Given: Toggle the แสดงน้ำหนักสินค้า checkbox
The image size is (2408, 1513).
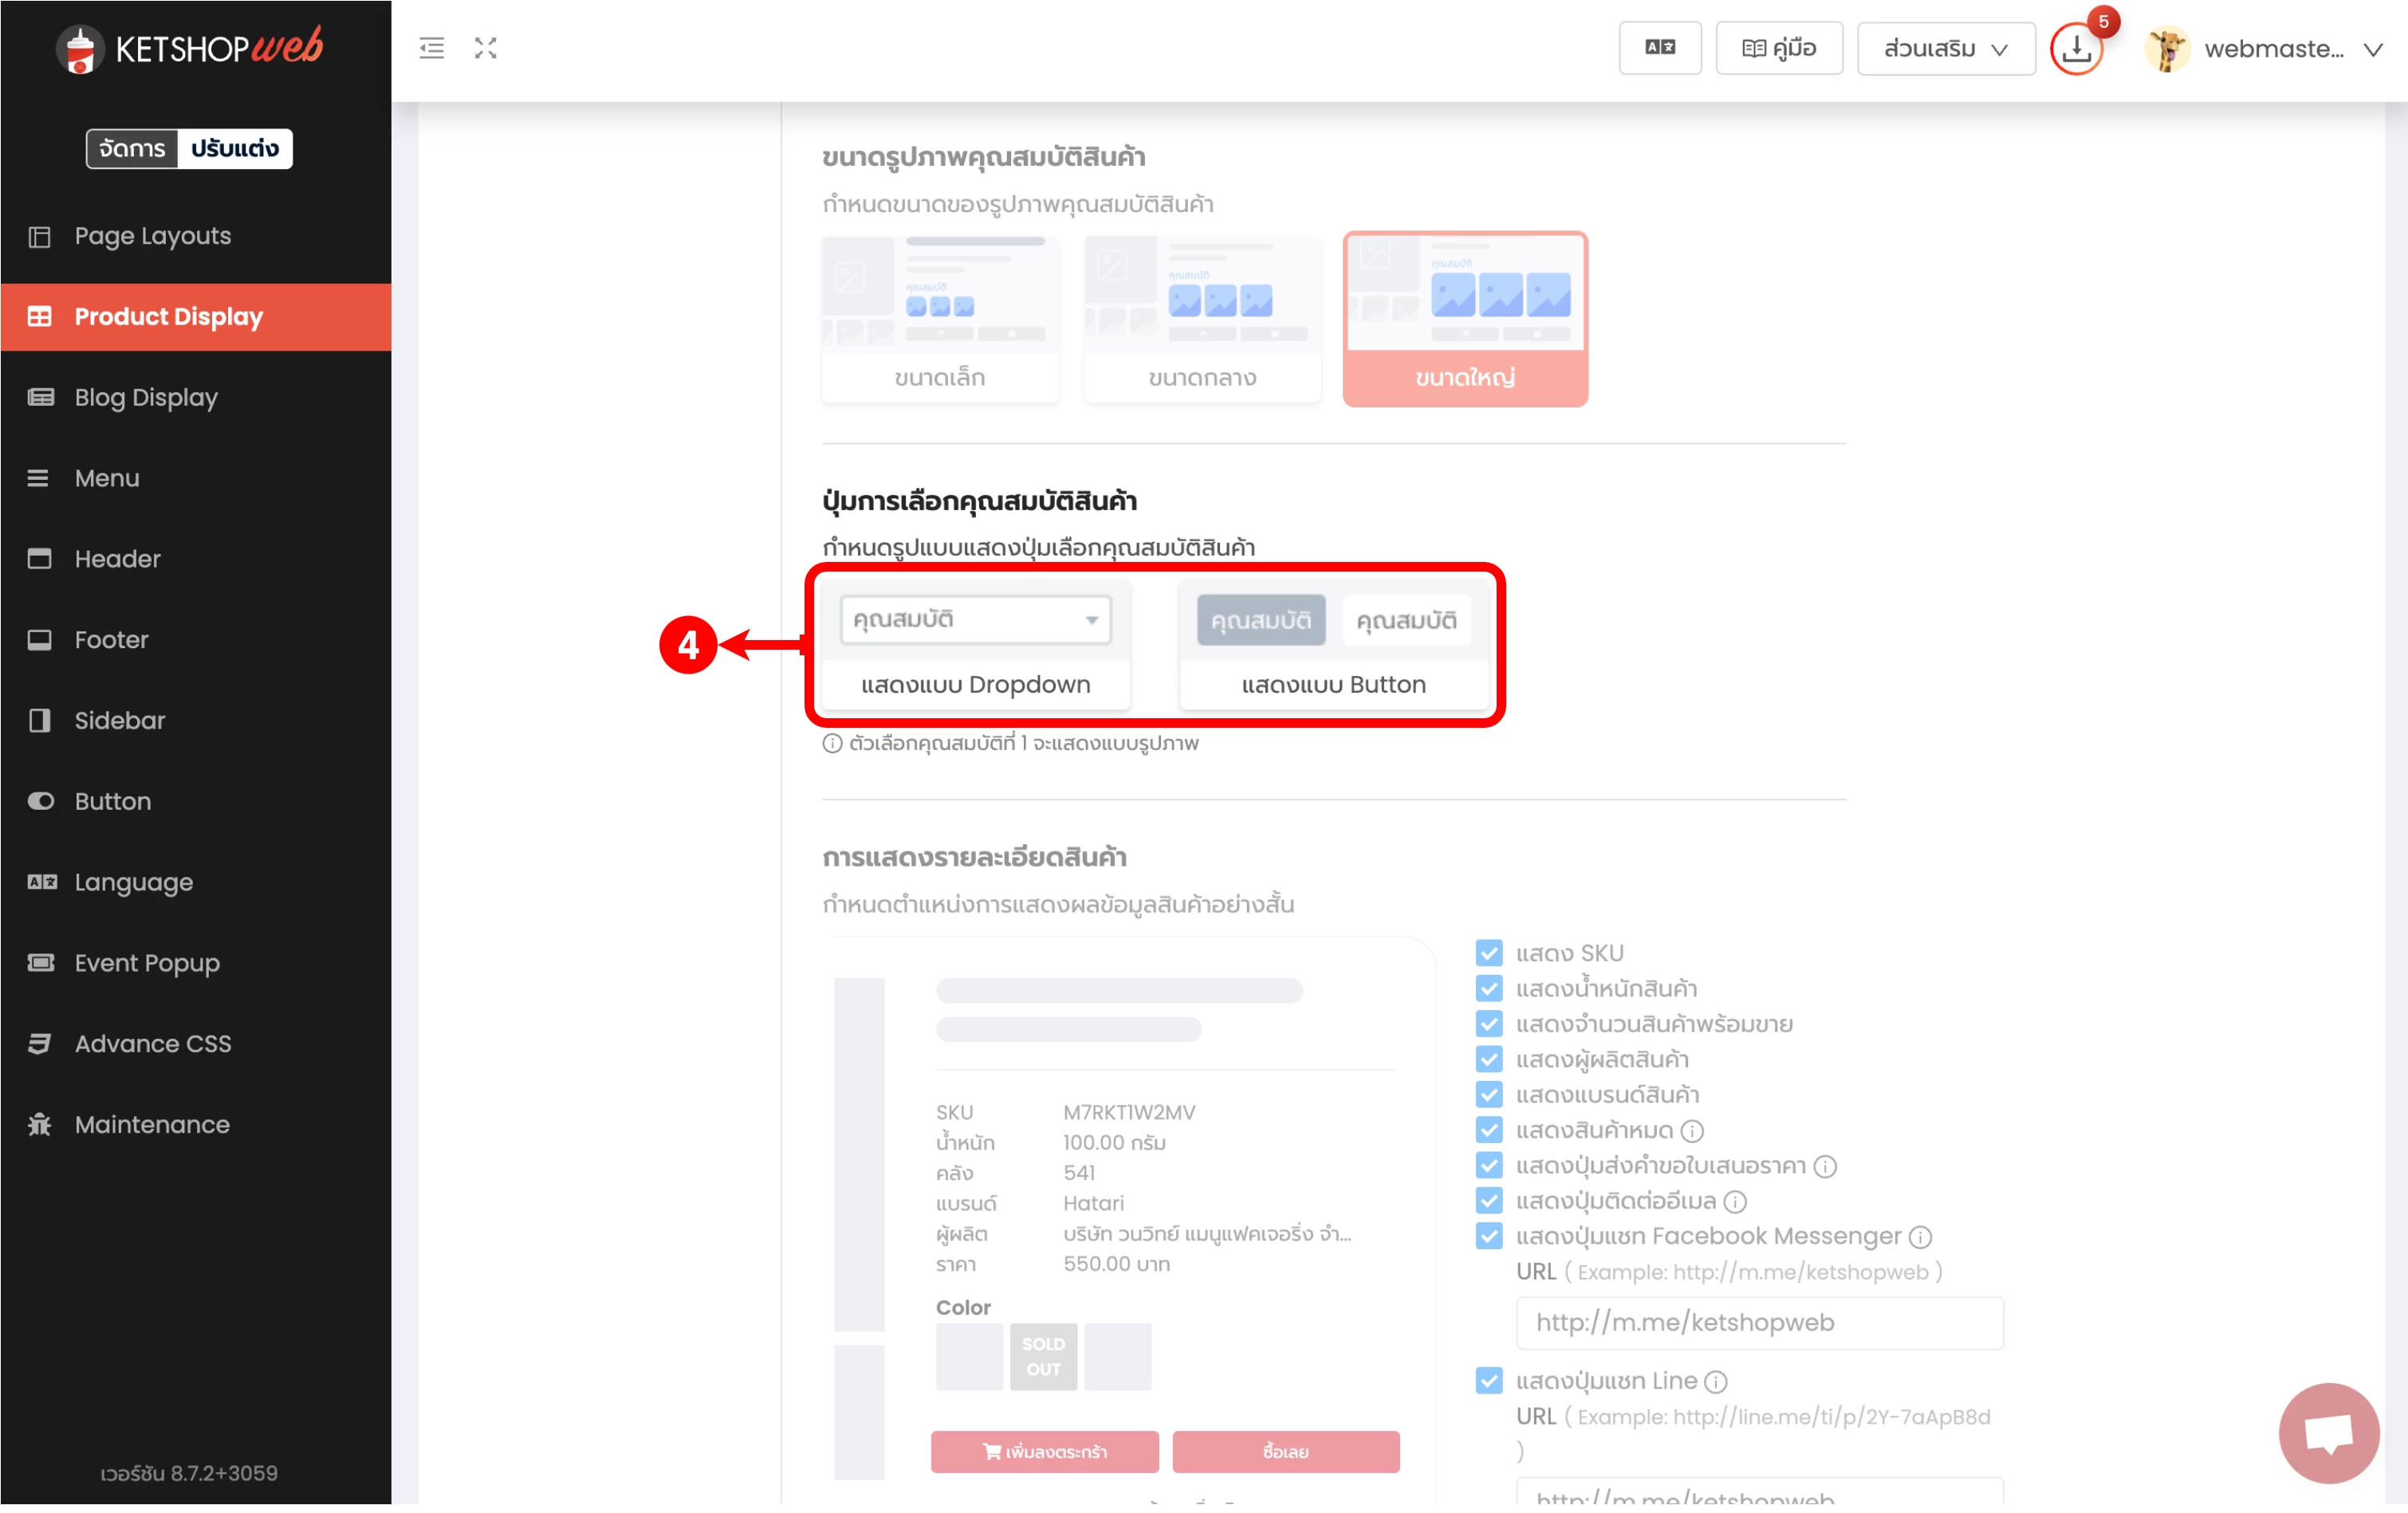Looking at the screenshot, I should [1489, 988].
